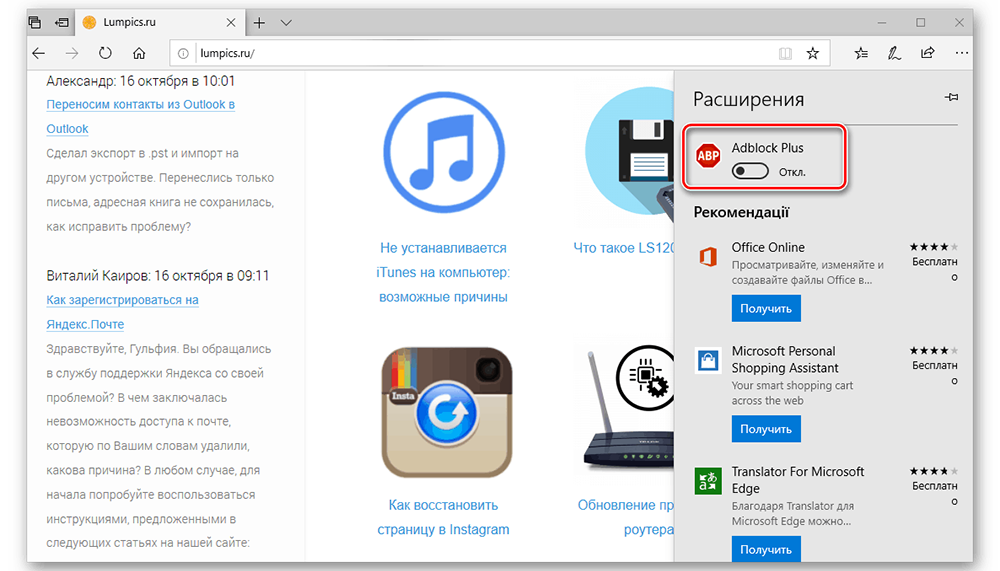Show tab previews chevron
The image size is (1000, 571).
point(286,23)
